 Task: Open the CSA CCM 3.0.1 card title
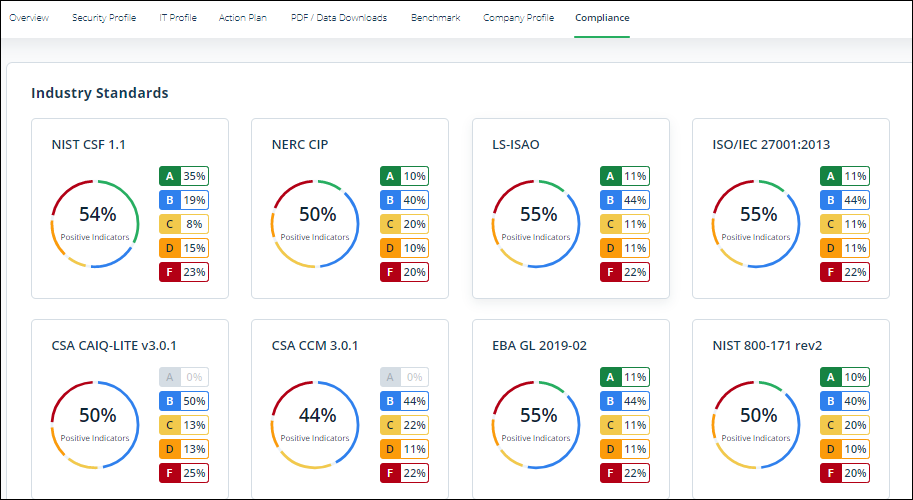[x=315, y=345]
